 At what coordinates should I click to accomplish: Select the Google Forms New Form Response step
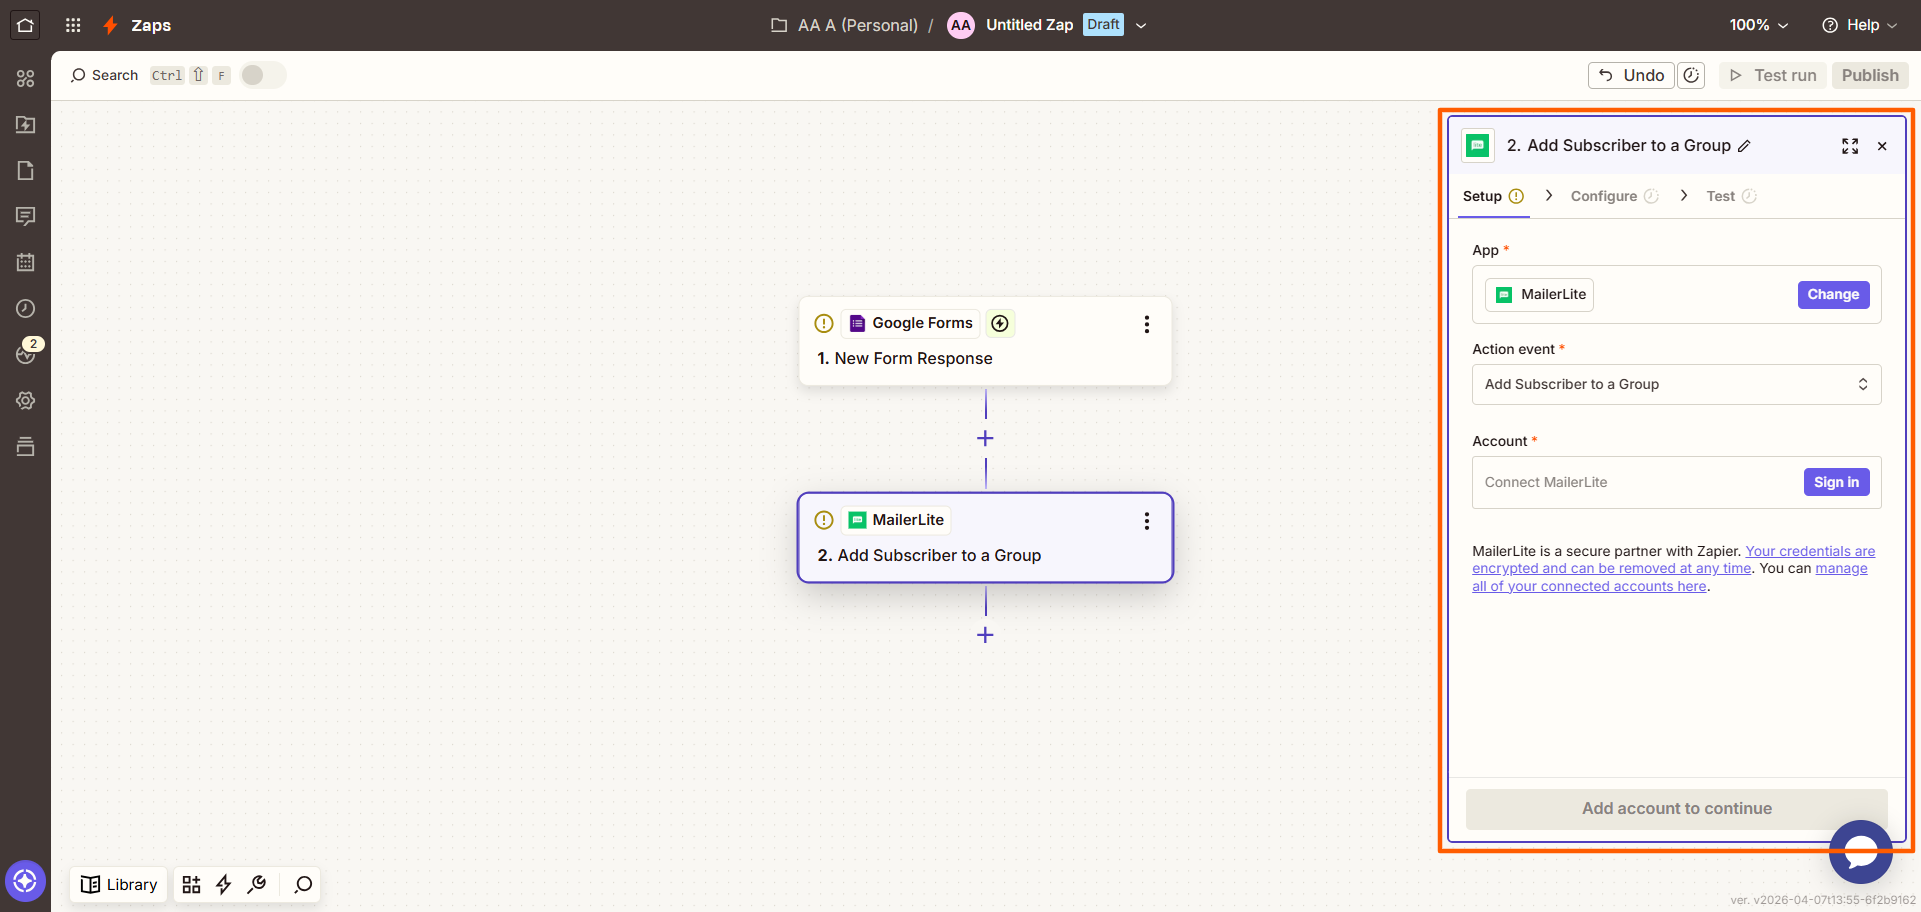(x=985, y=341)
